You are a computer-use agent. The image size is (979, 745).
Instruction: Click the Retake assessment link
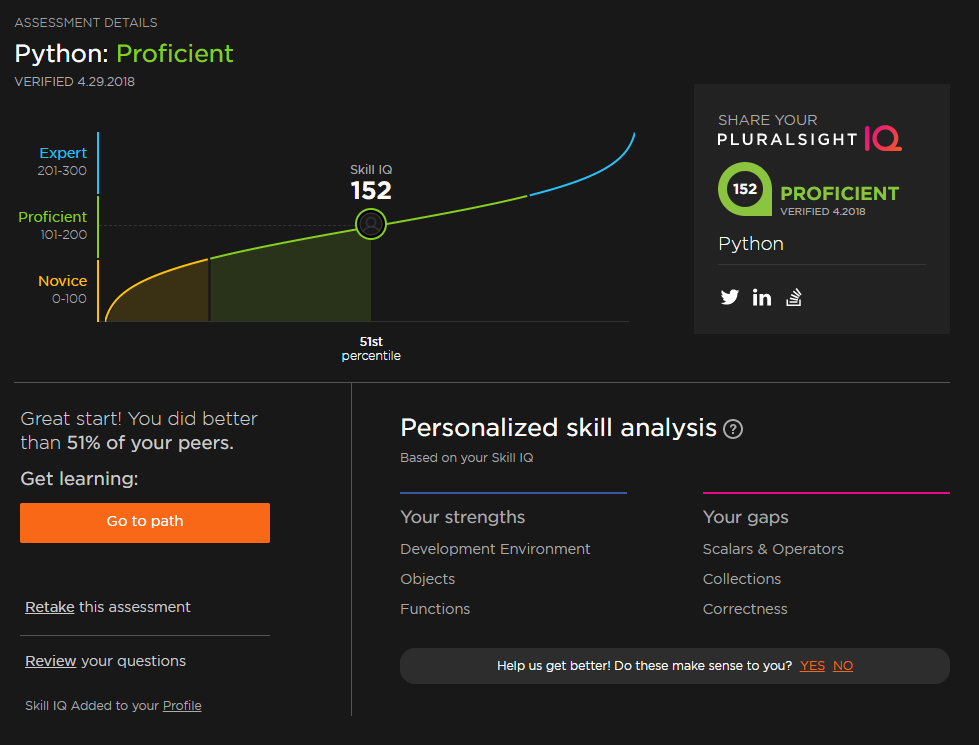click(x=49, y=607)
